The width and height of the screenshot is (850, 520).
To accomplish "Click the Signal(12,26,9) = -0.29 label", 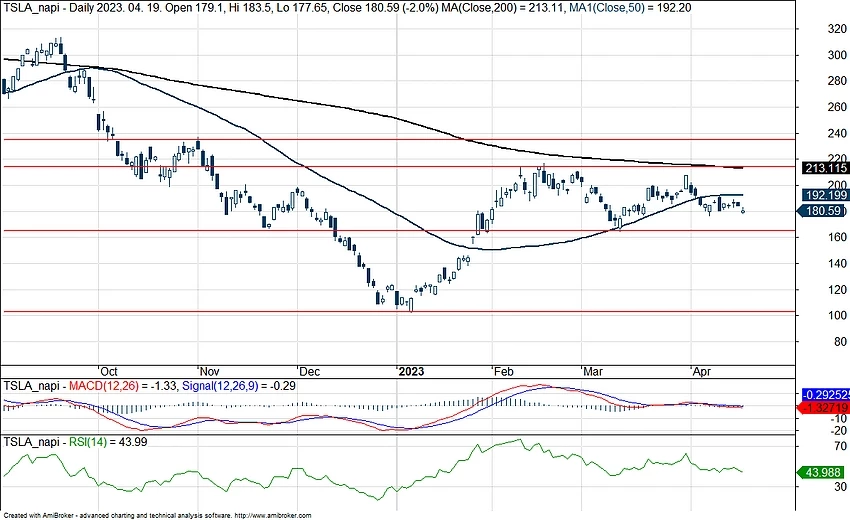I will click(240, 386).
